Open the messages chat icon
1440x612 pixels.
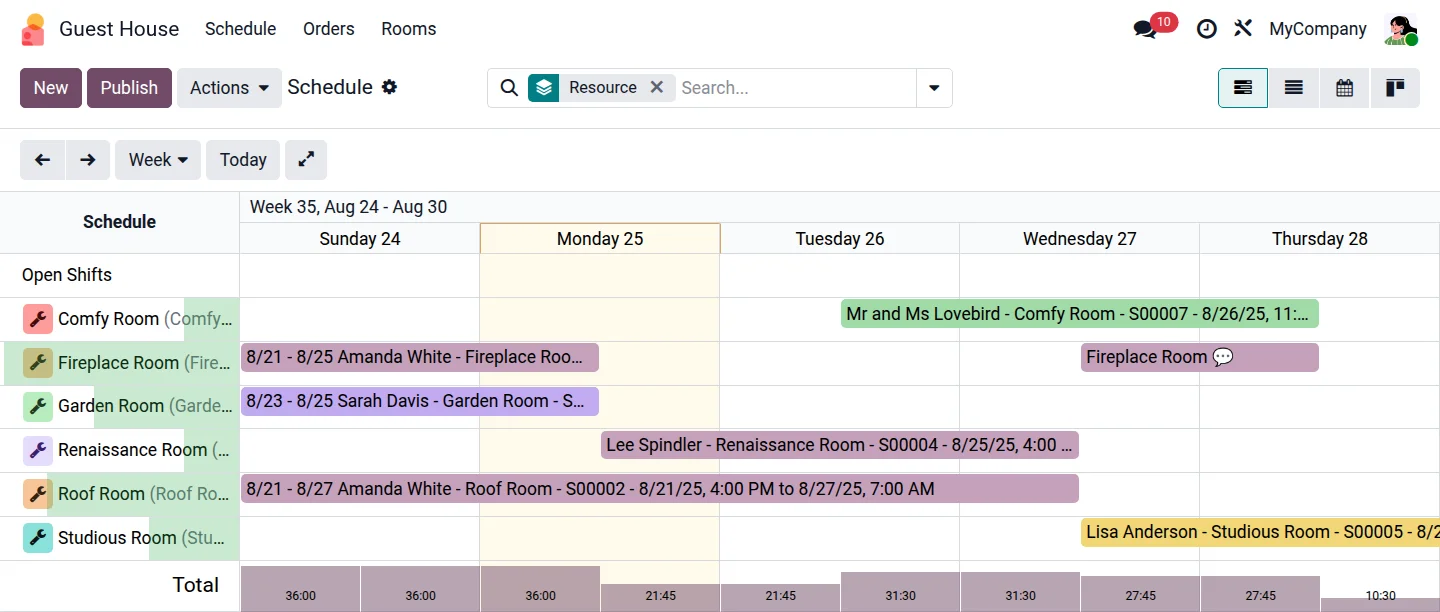click(x=1145, y=29)
